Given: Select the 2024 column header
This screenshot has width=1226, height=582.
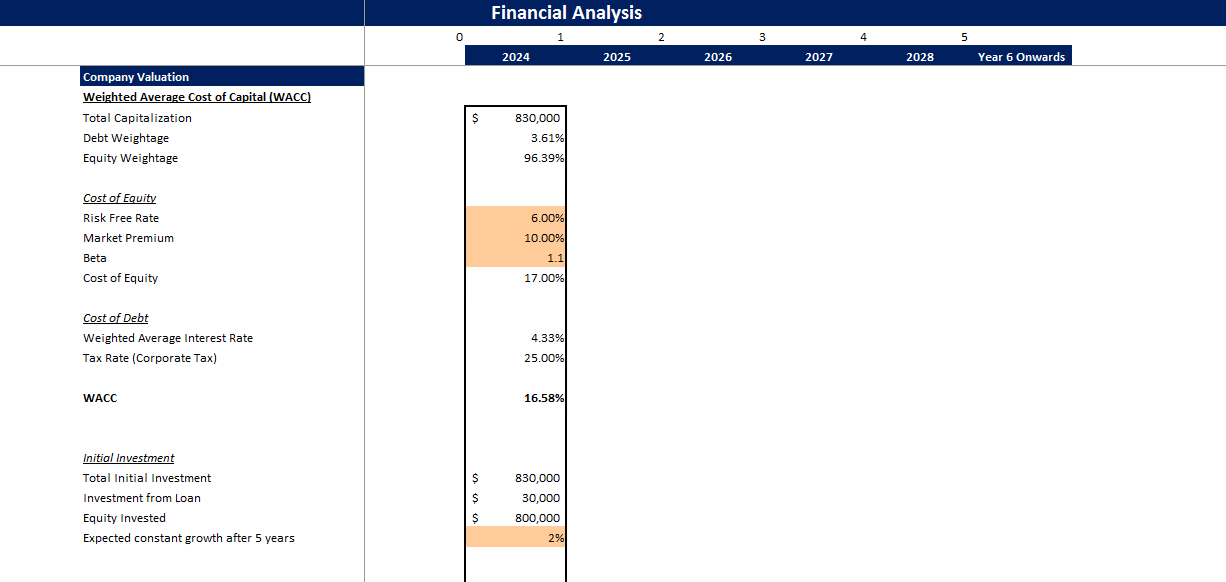Looking at the screenshot, I should [515, 56].
